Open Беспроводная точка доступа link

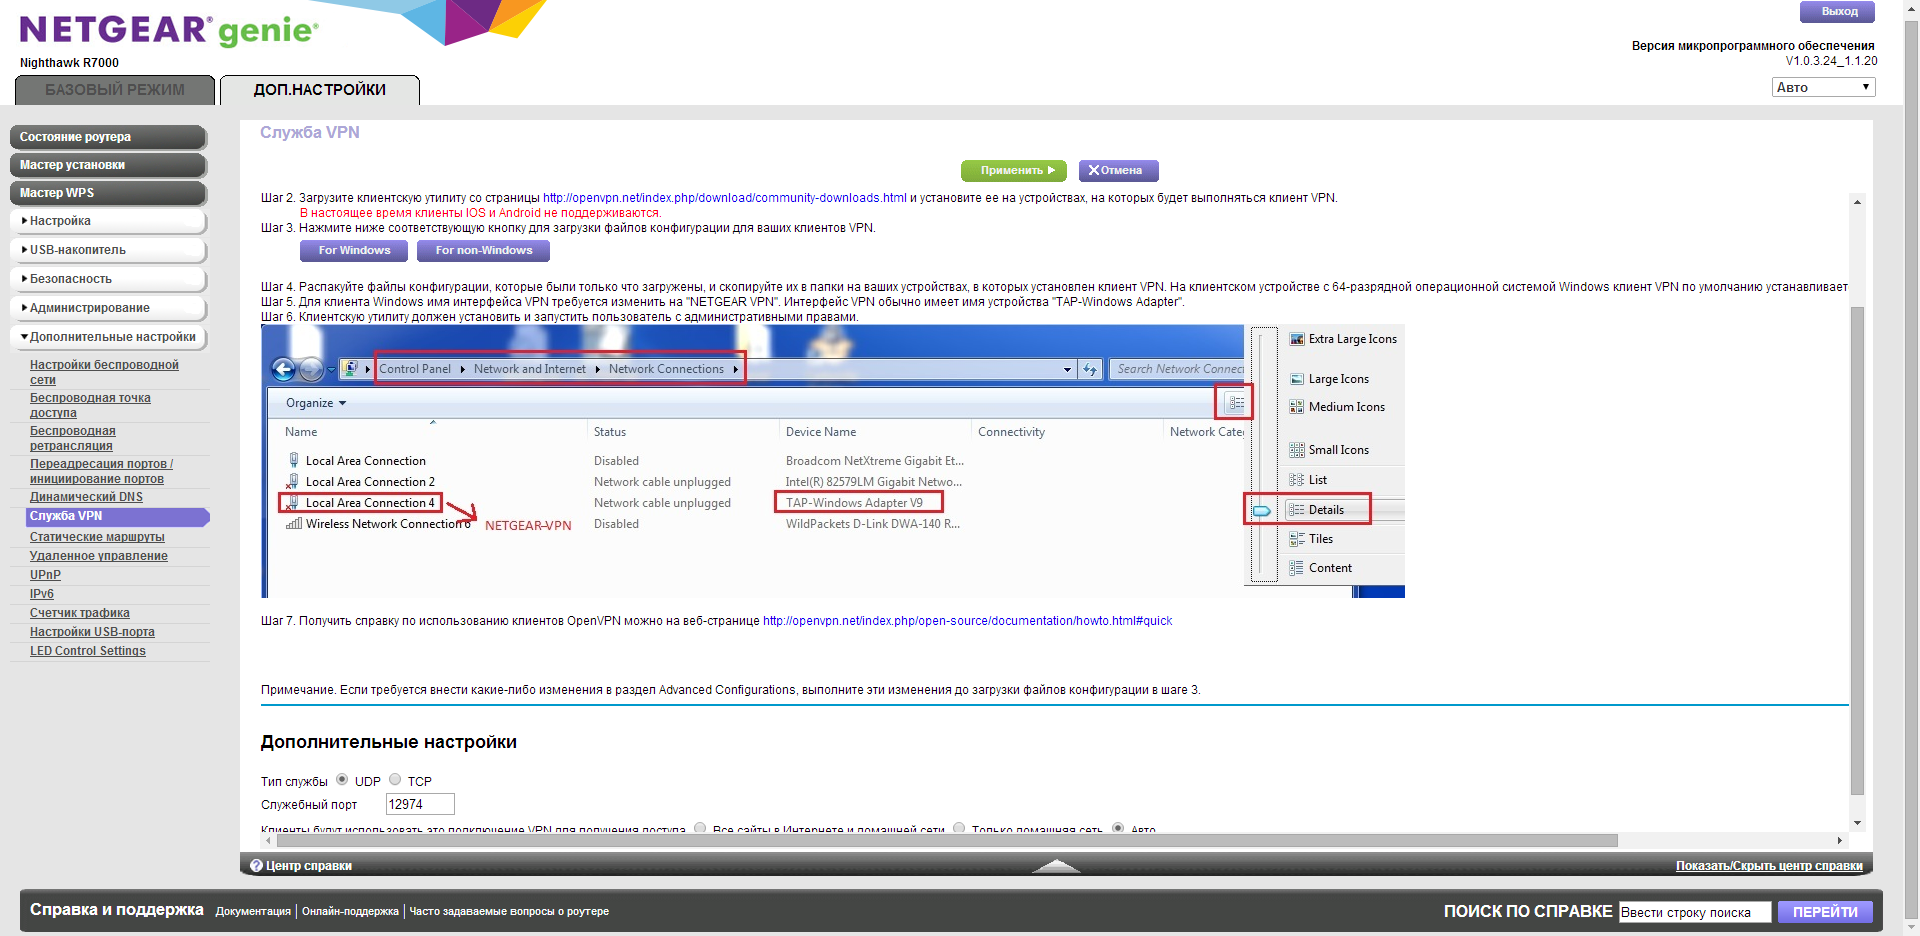(90, 405)
